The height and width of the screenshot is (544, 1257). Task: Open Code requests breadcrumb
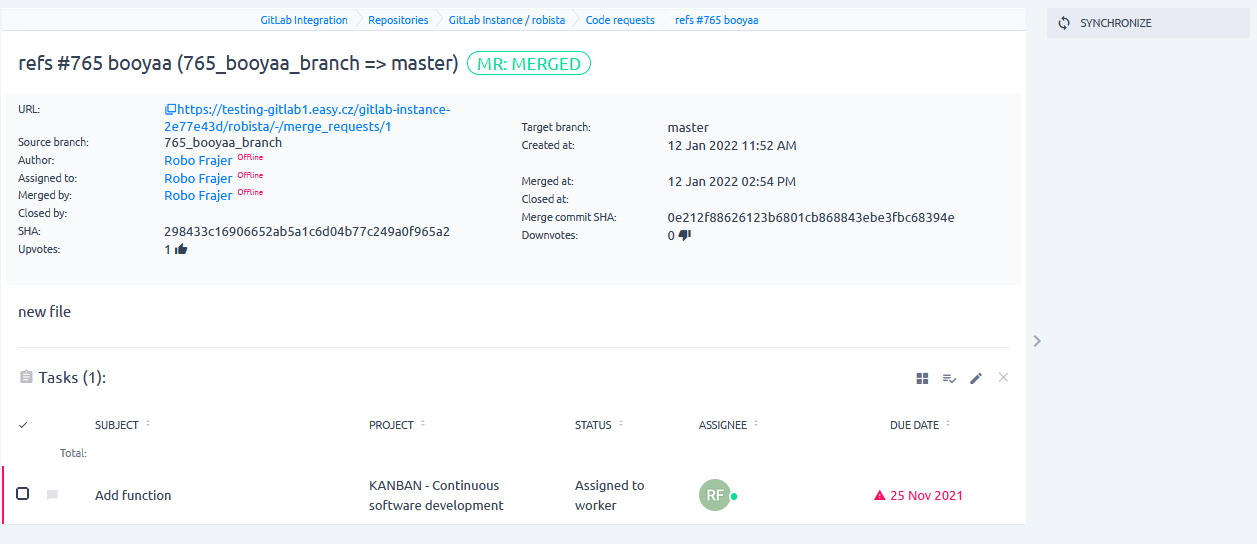click(620, 20)
